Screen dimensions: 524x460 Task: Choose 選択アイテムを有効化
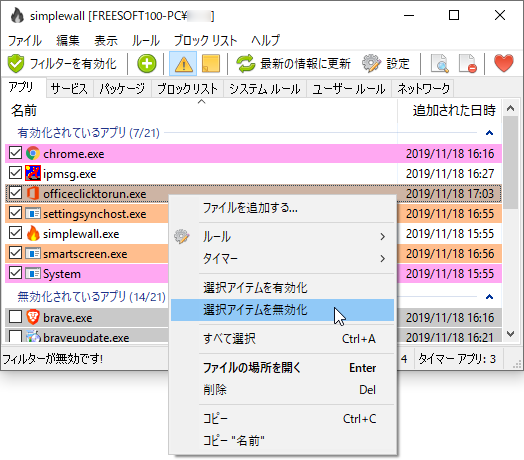pos(282,288)
